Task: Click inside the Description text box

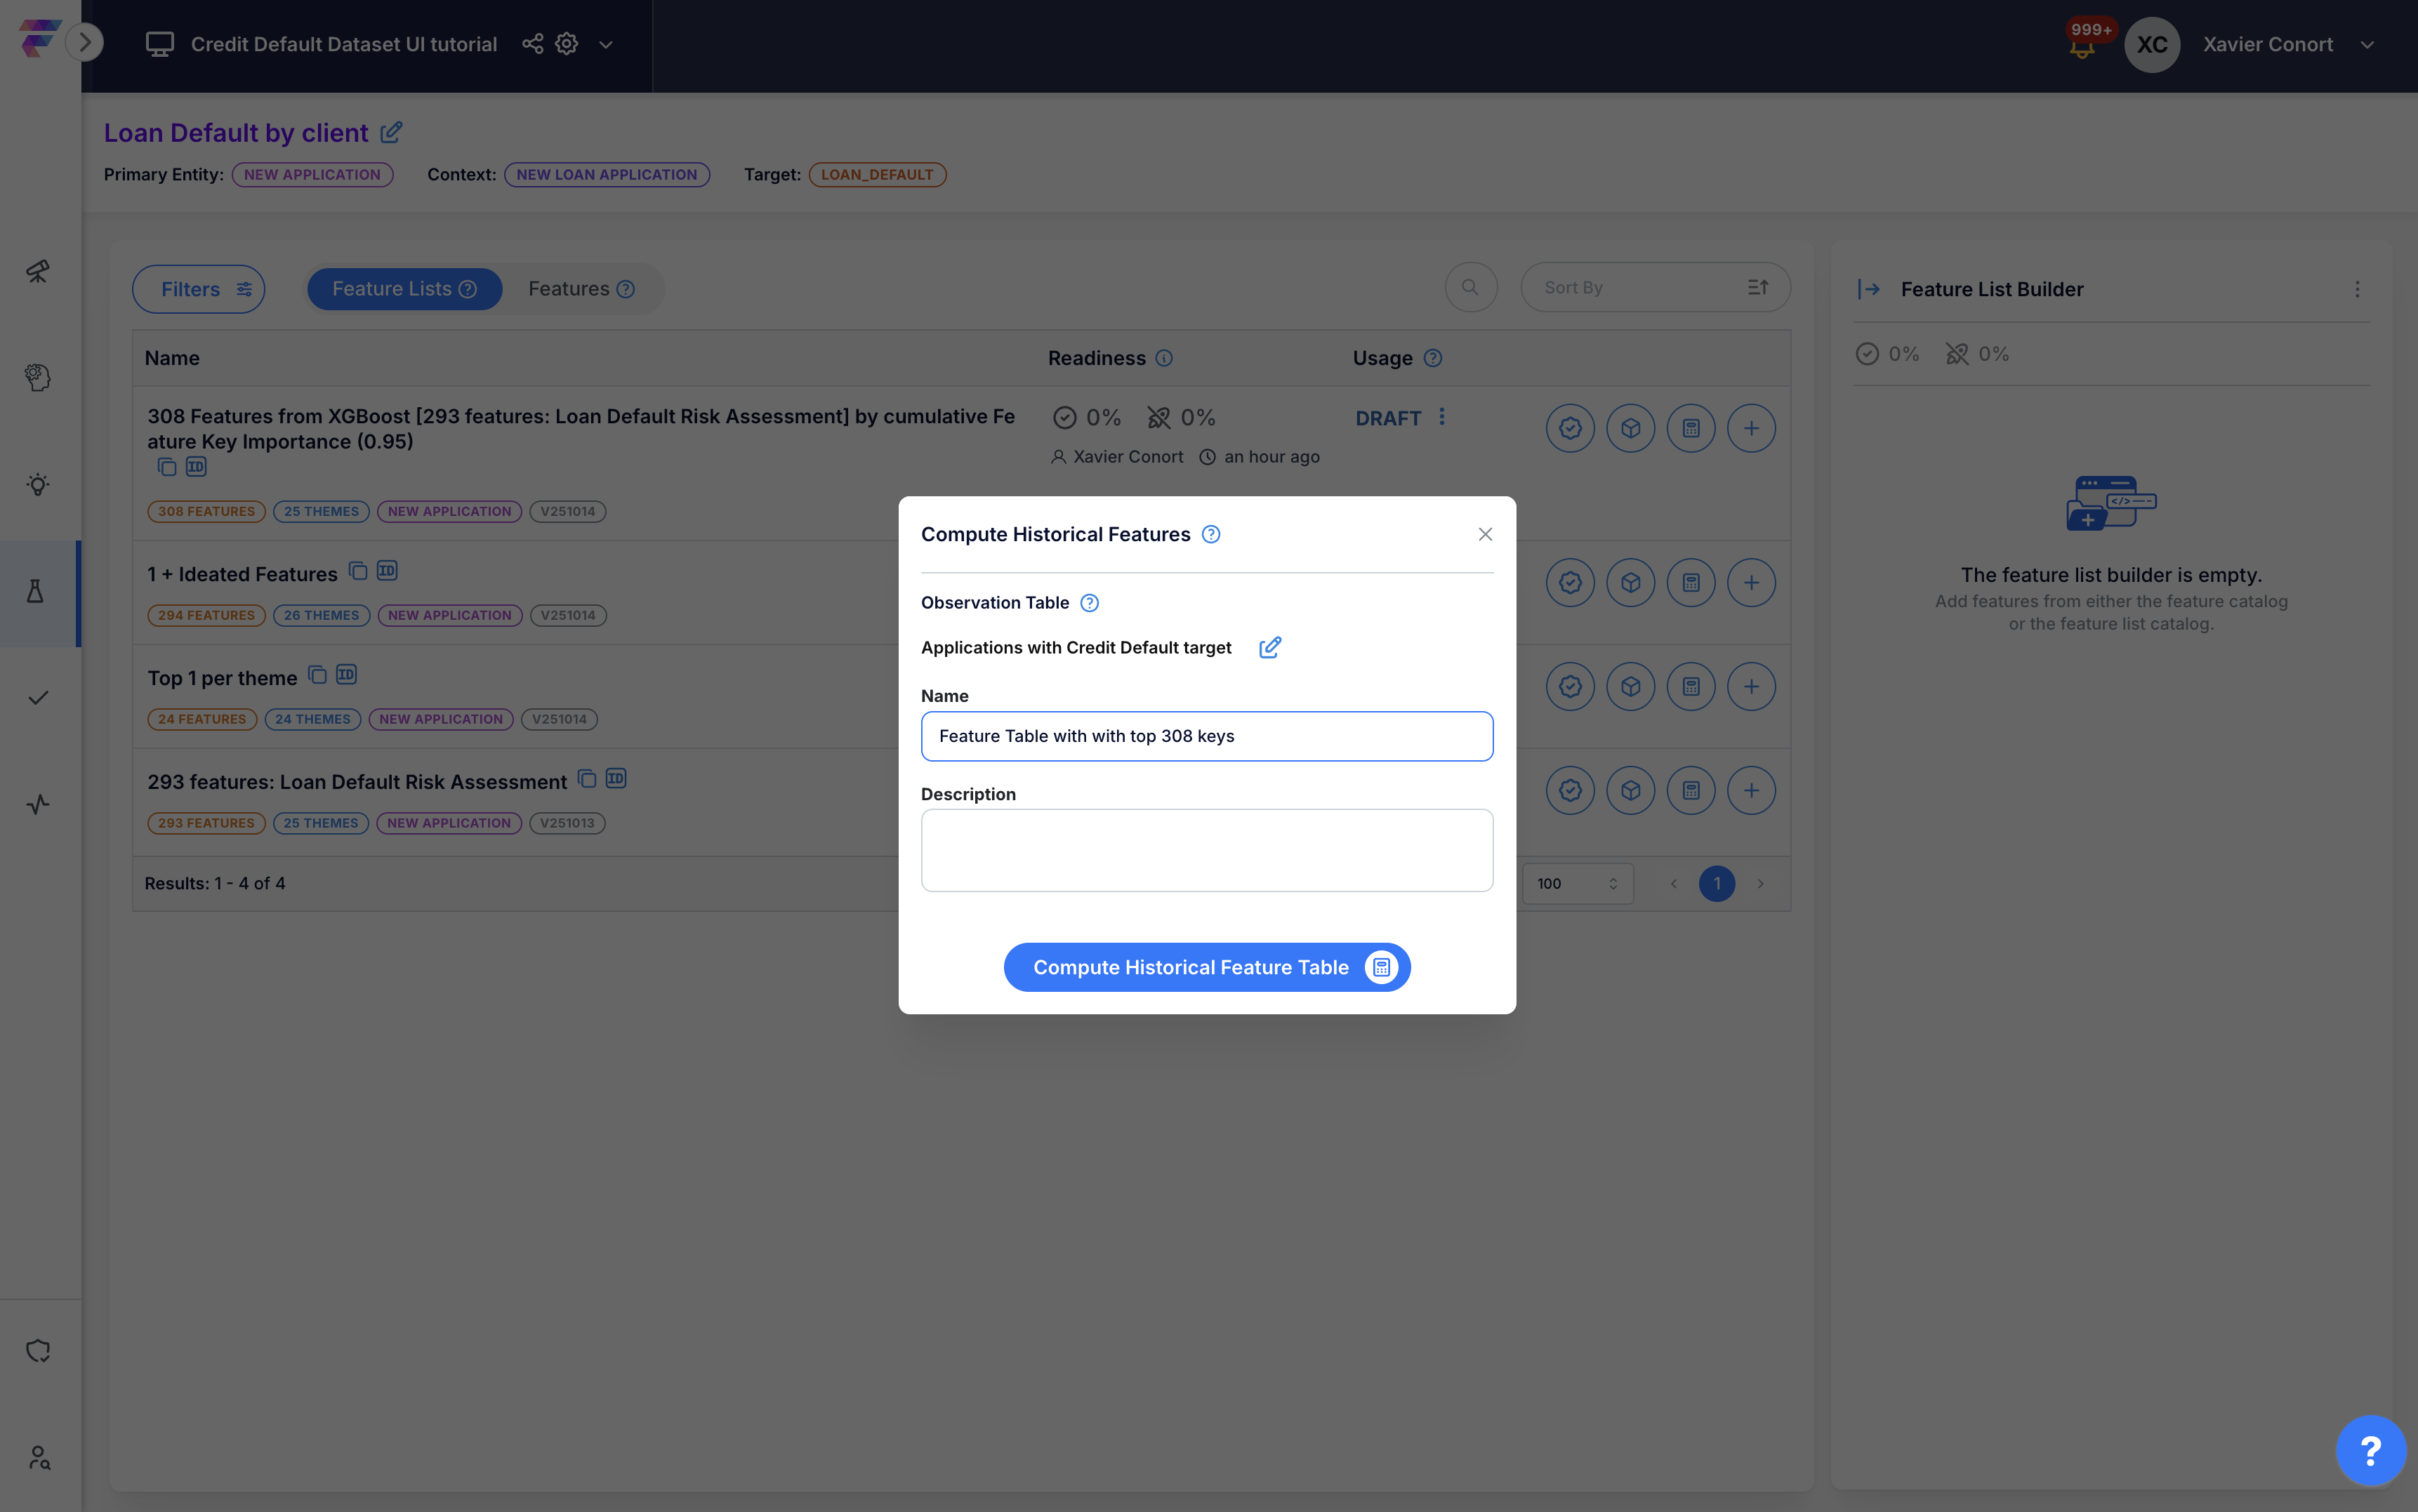Action: [x=1206, y=850]
